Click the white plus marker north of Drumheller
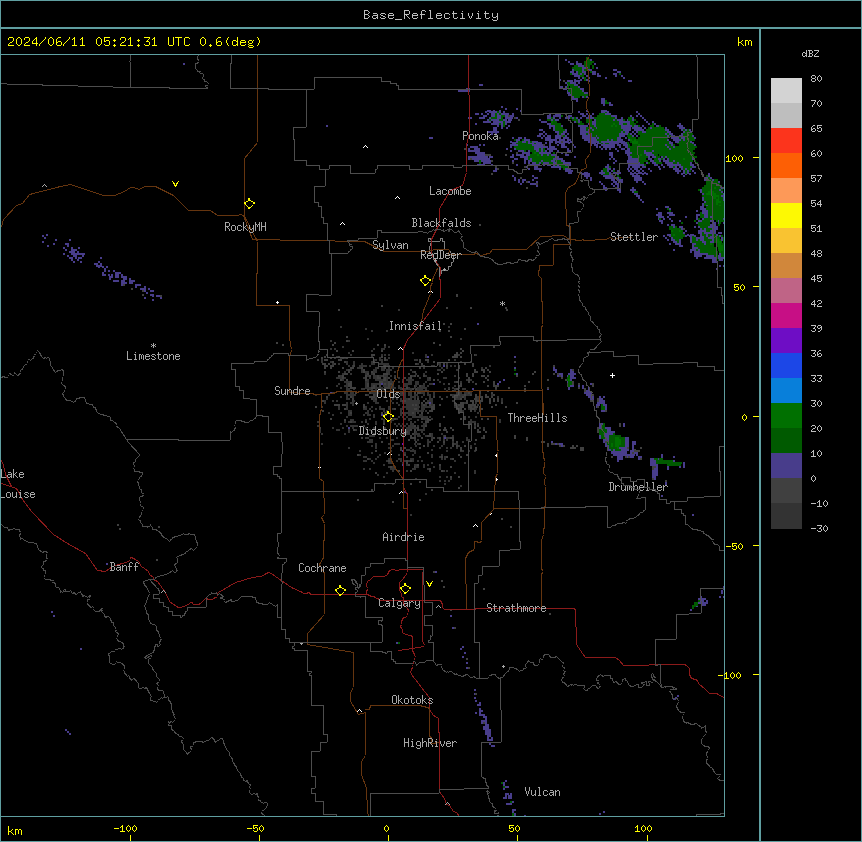Image resolution: width=862 pixels, height=842 pixels. click(612, 375)
